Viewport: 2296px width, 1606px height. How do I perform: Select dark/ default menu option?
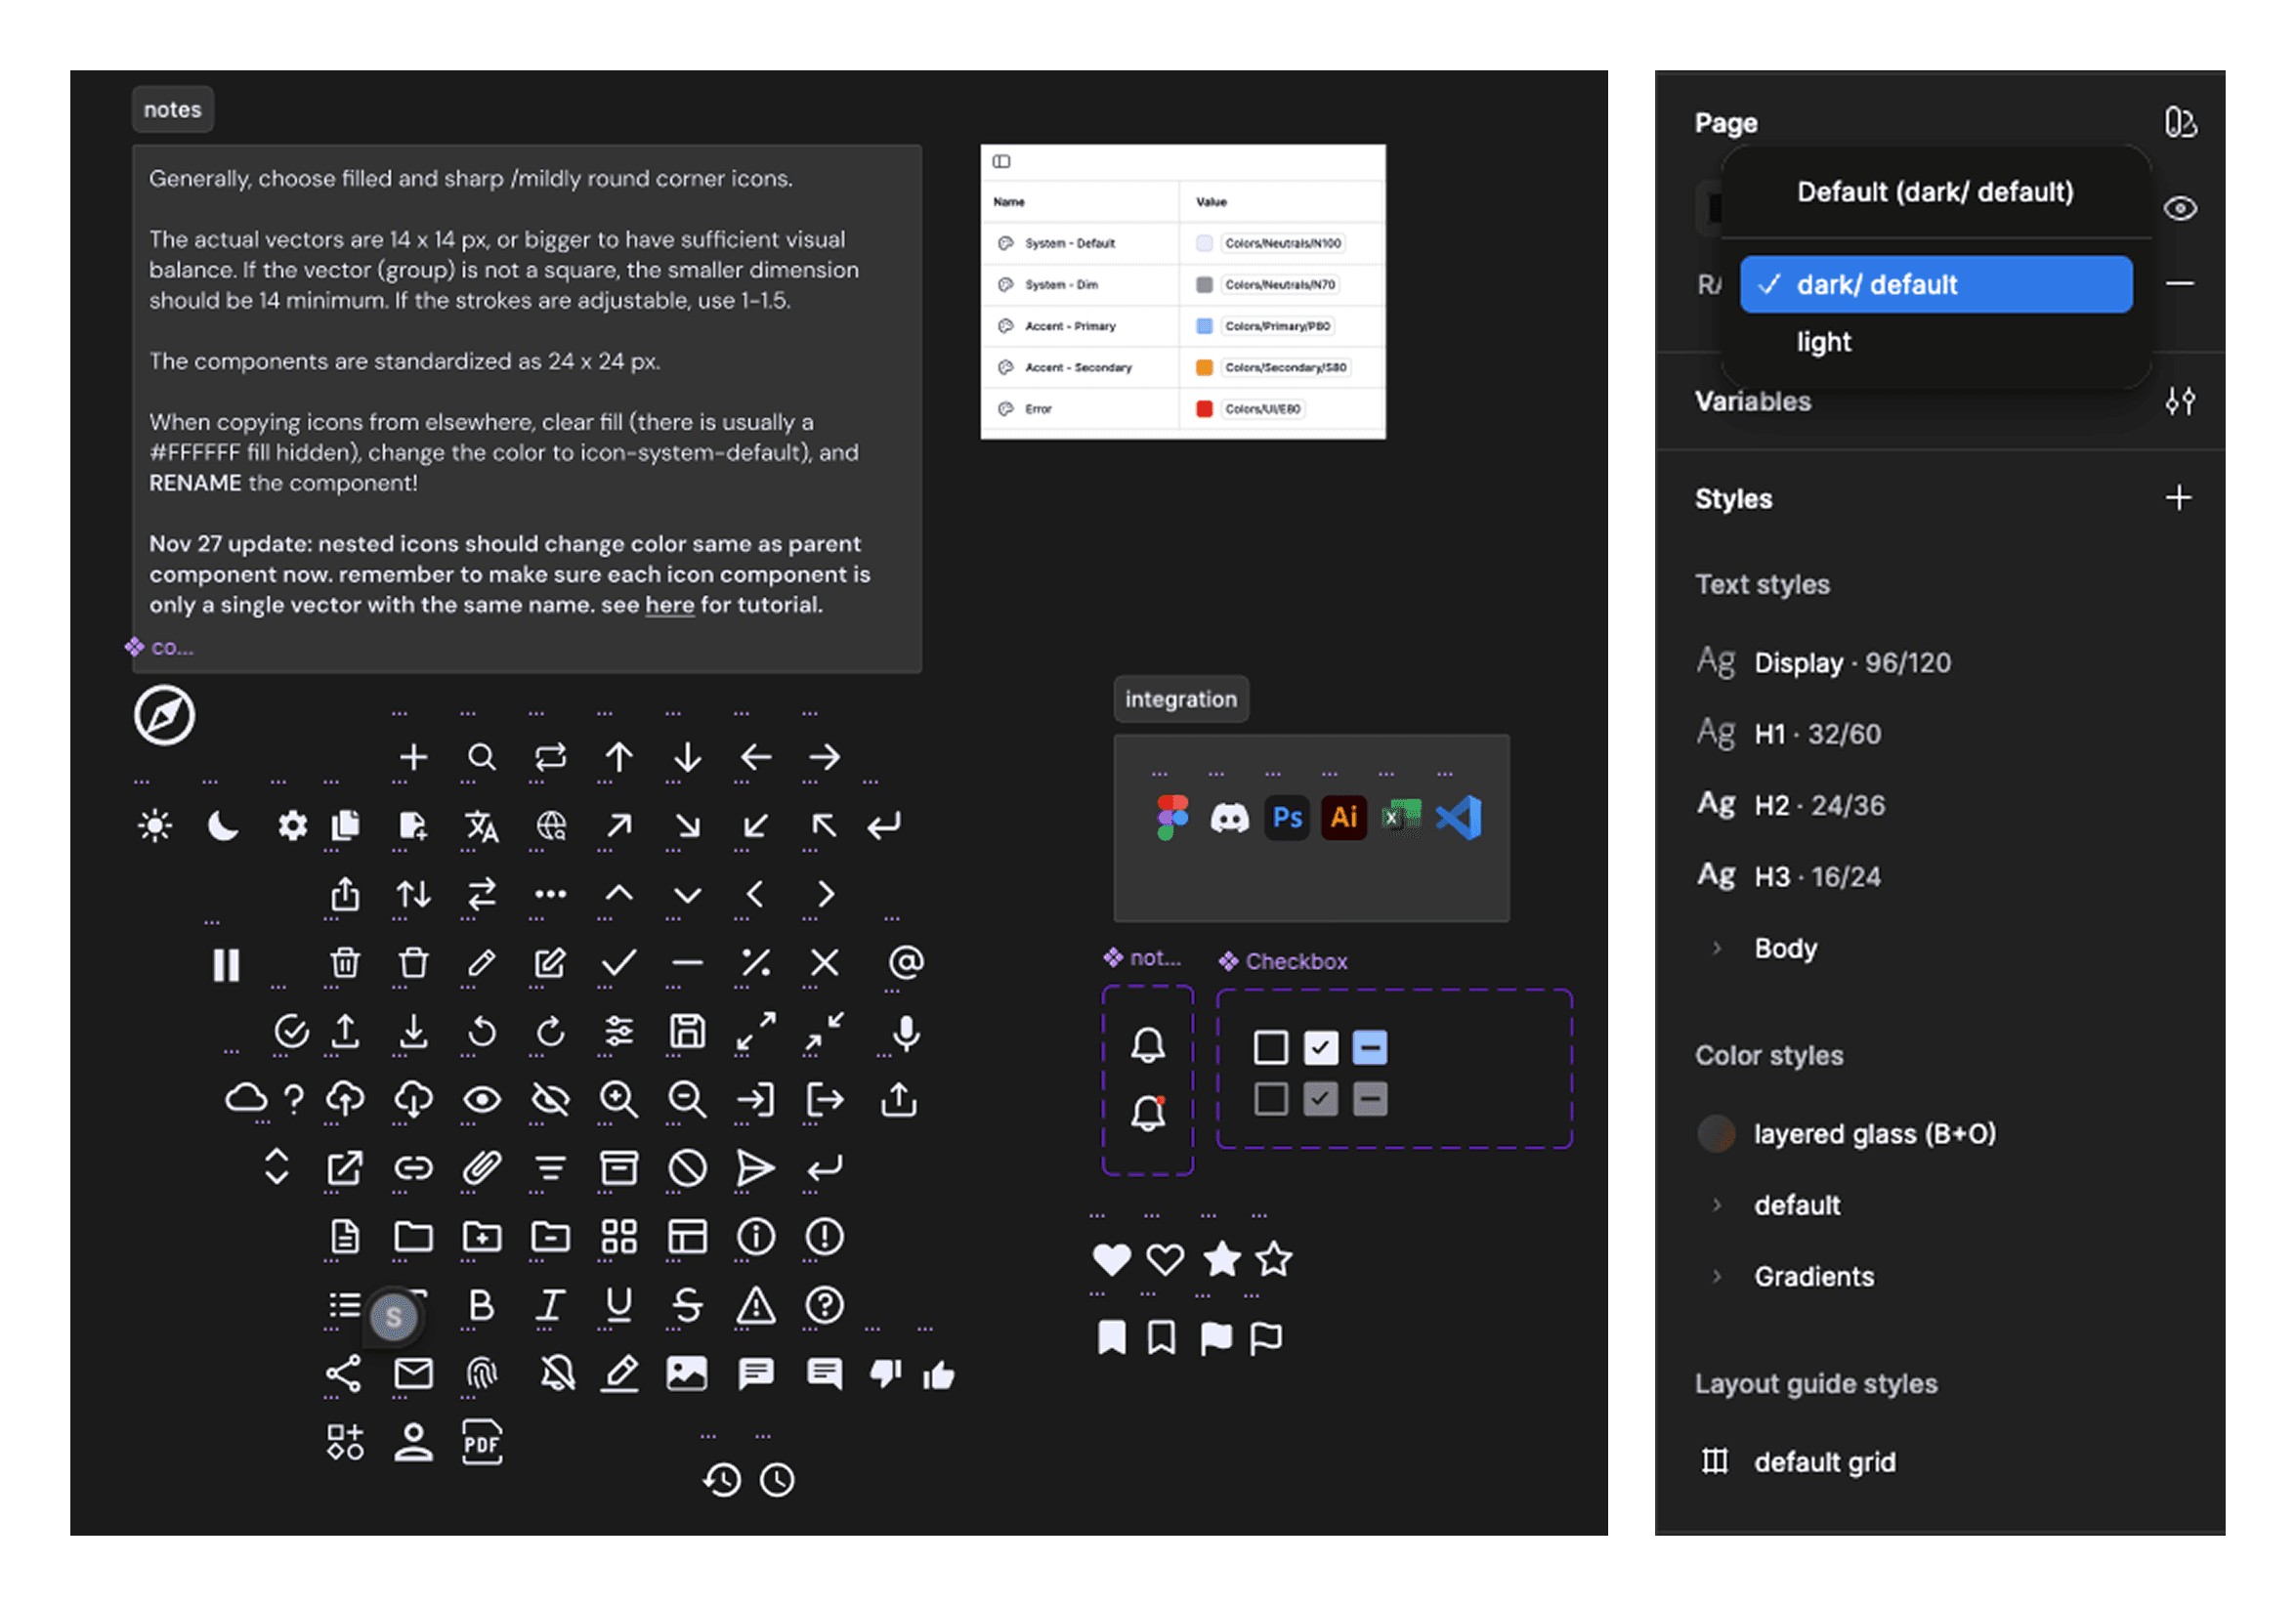pyautogui.click(x=1935, y=285)
